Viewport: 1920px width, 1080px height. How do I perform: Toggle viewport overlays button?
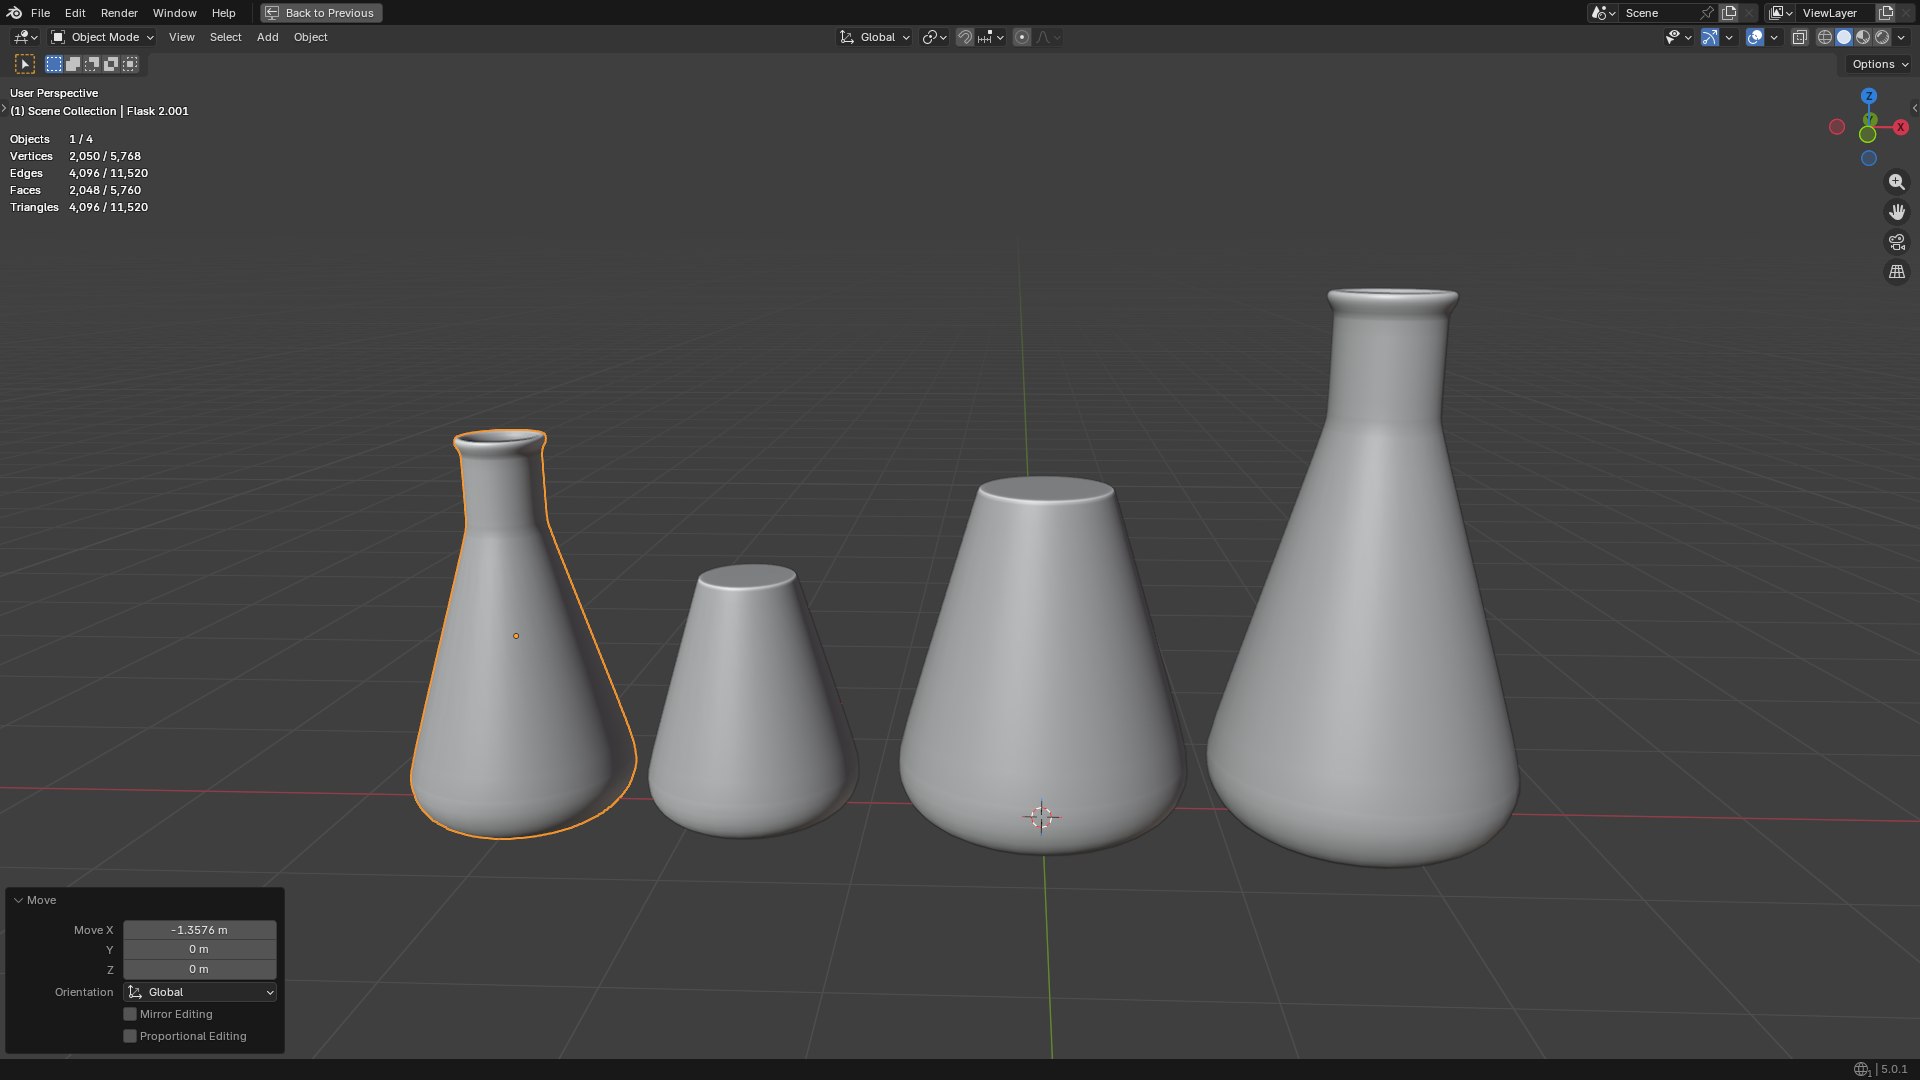tap(1755, 37)
